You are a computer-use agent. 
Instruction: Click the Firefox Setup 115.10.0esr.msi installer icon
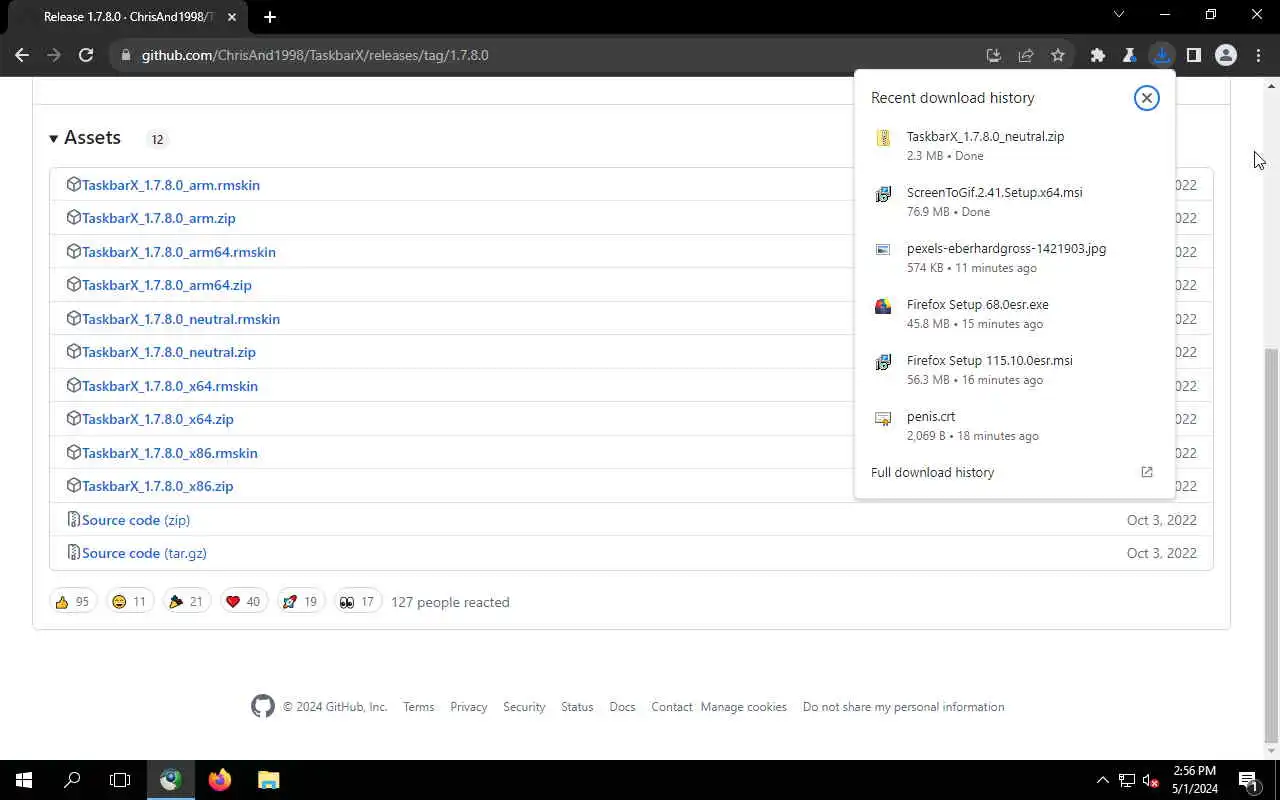883,362
